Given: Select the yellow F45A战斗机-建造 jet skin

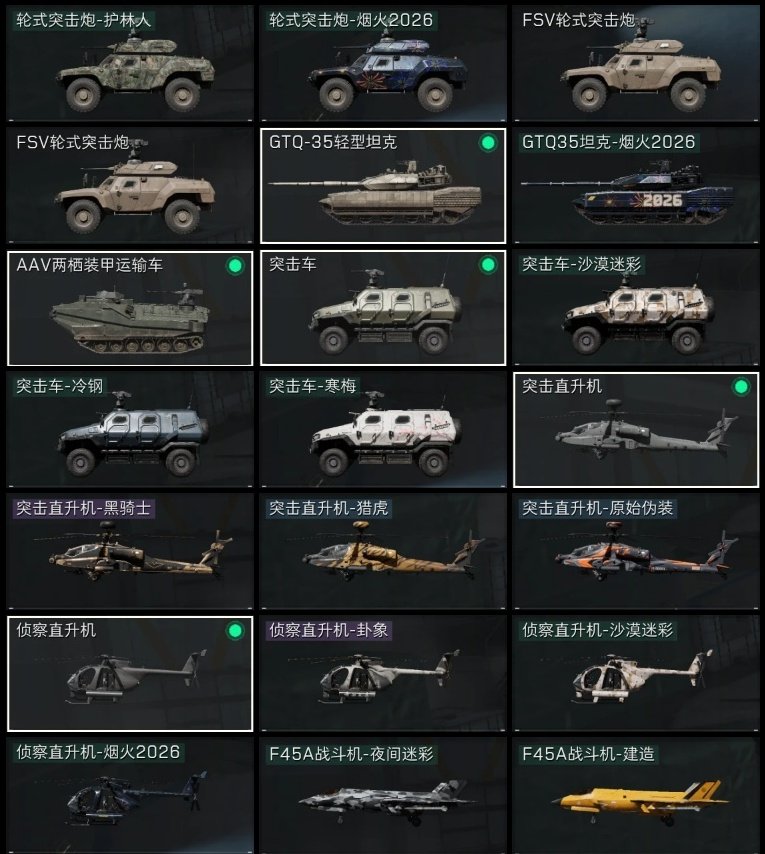Looking at the screenshot, I should (x=636, y=796).
